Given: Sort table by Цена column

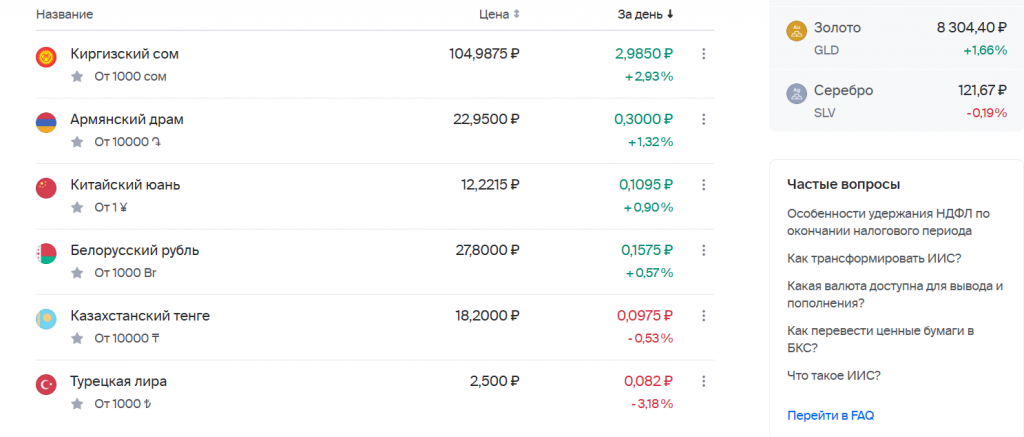Looking at the screenshot, I should (500, 14).
